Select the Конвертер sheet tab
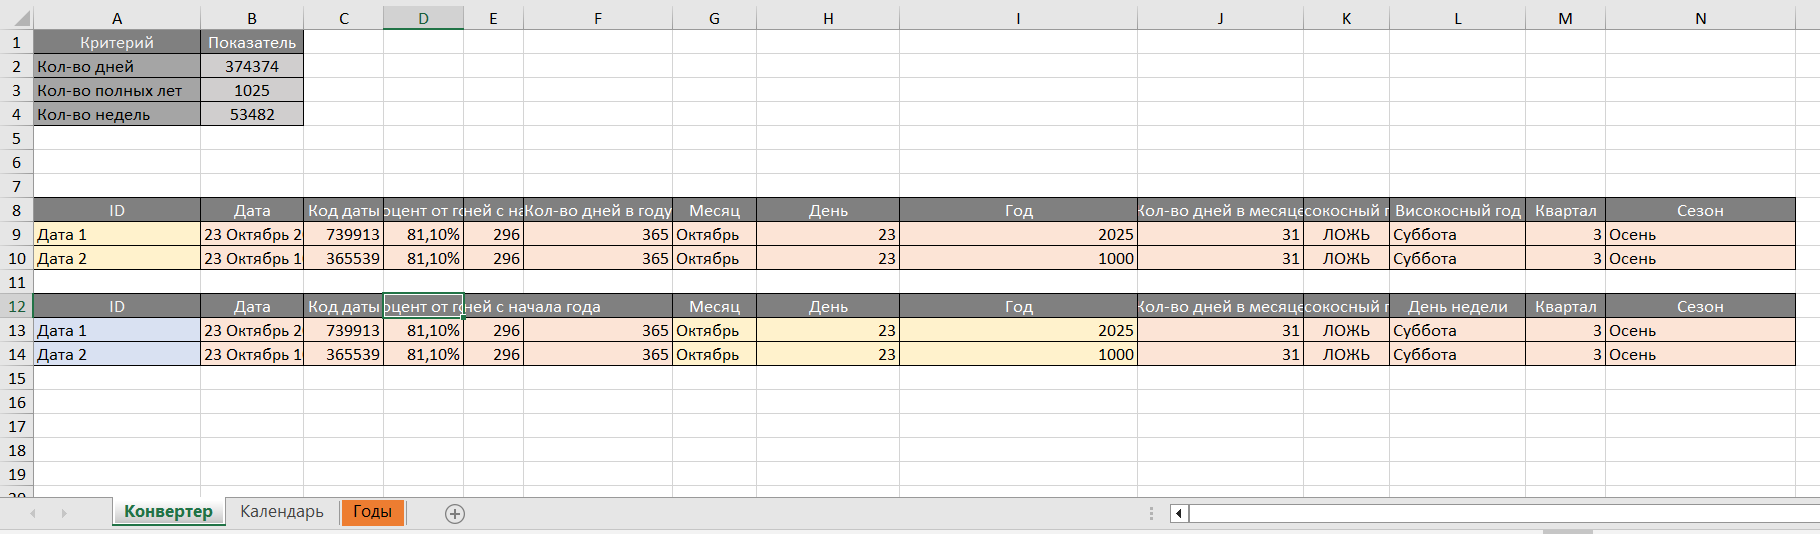This screenshot has width=1820, height=534. pyautogui.click(x=168, y=512)
